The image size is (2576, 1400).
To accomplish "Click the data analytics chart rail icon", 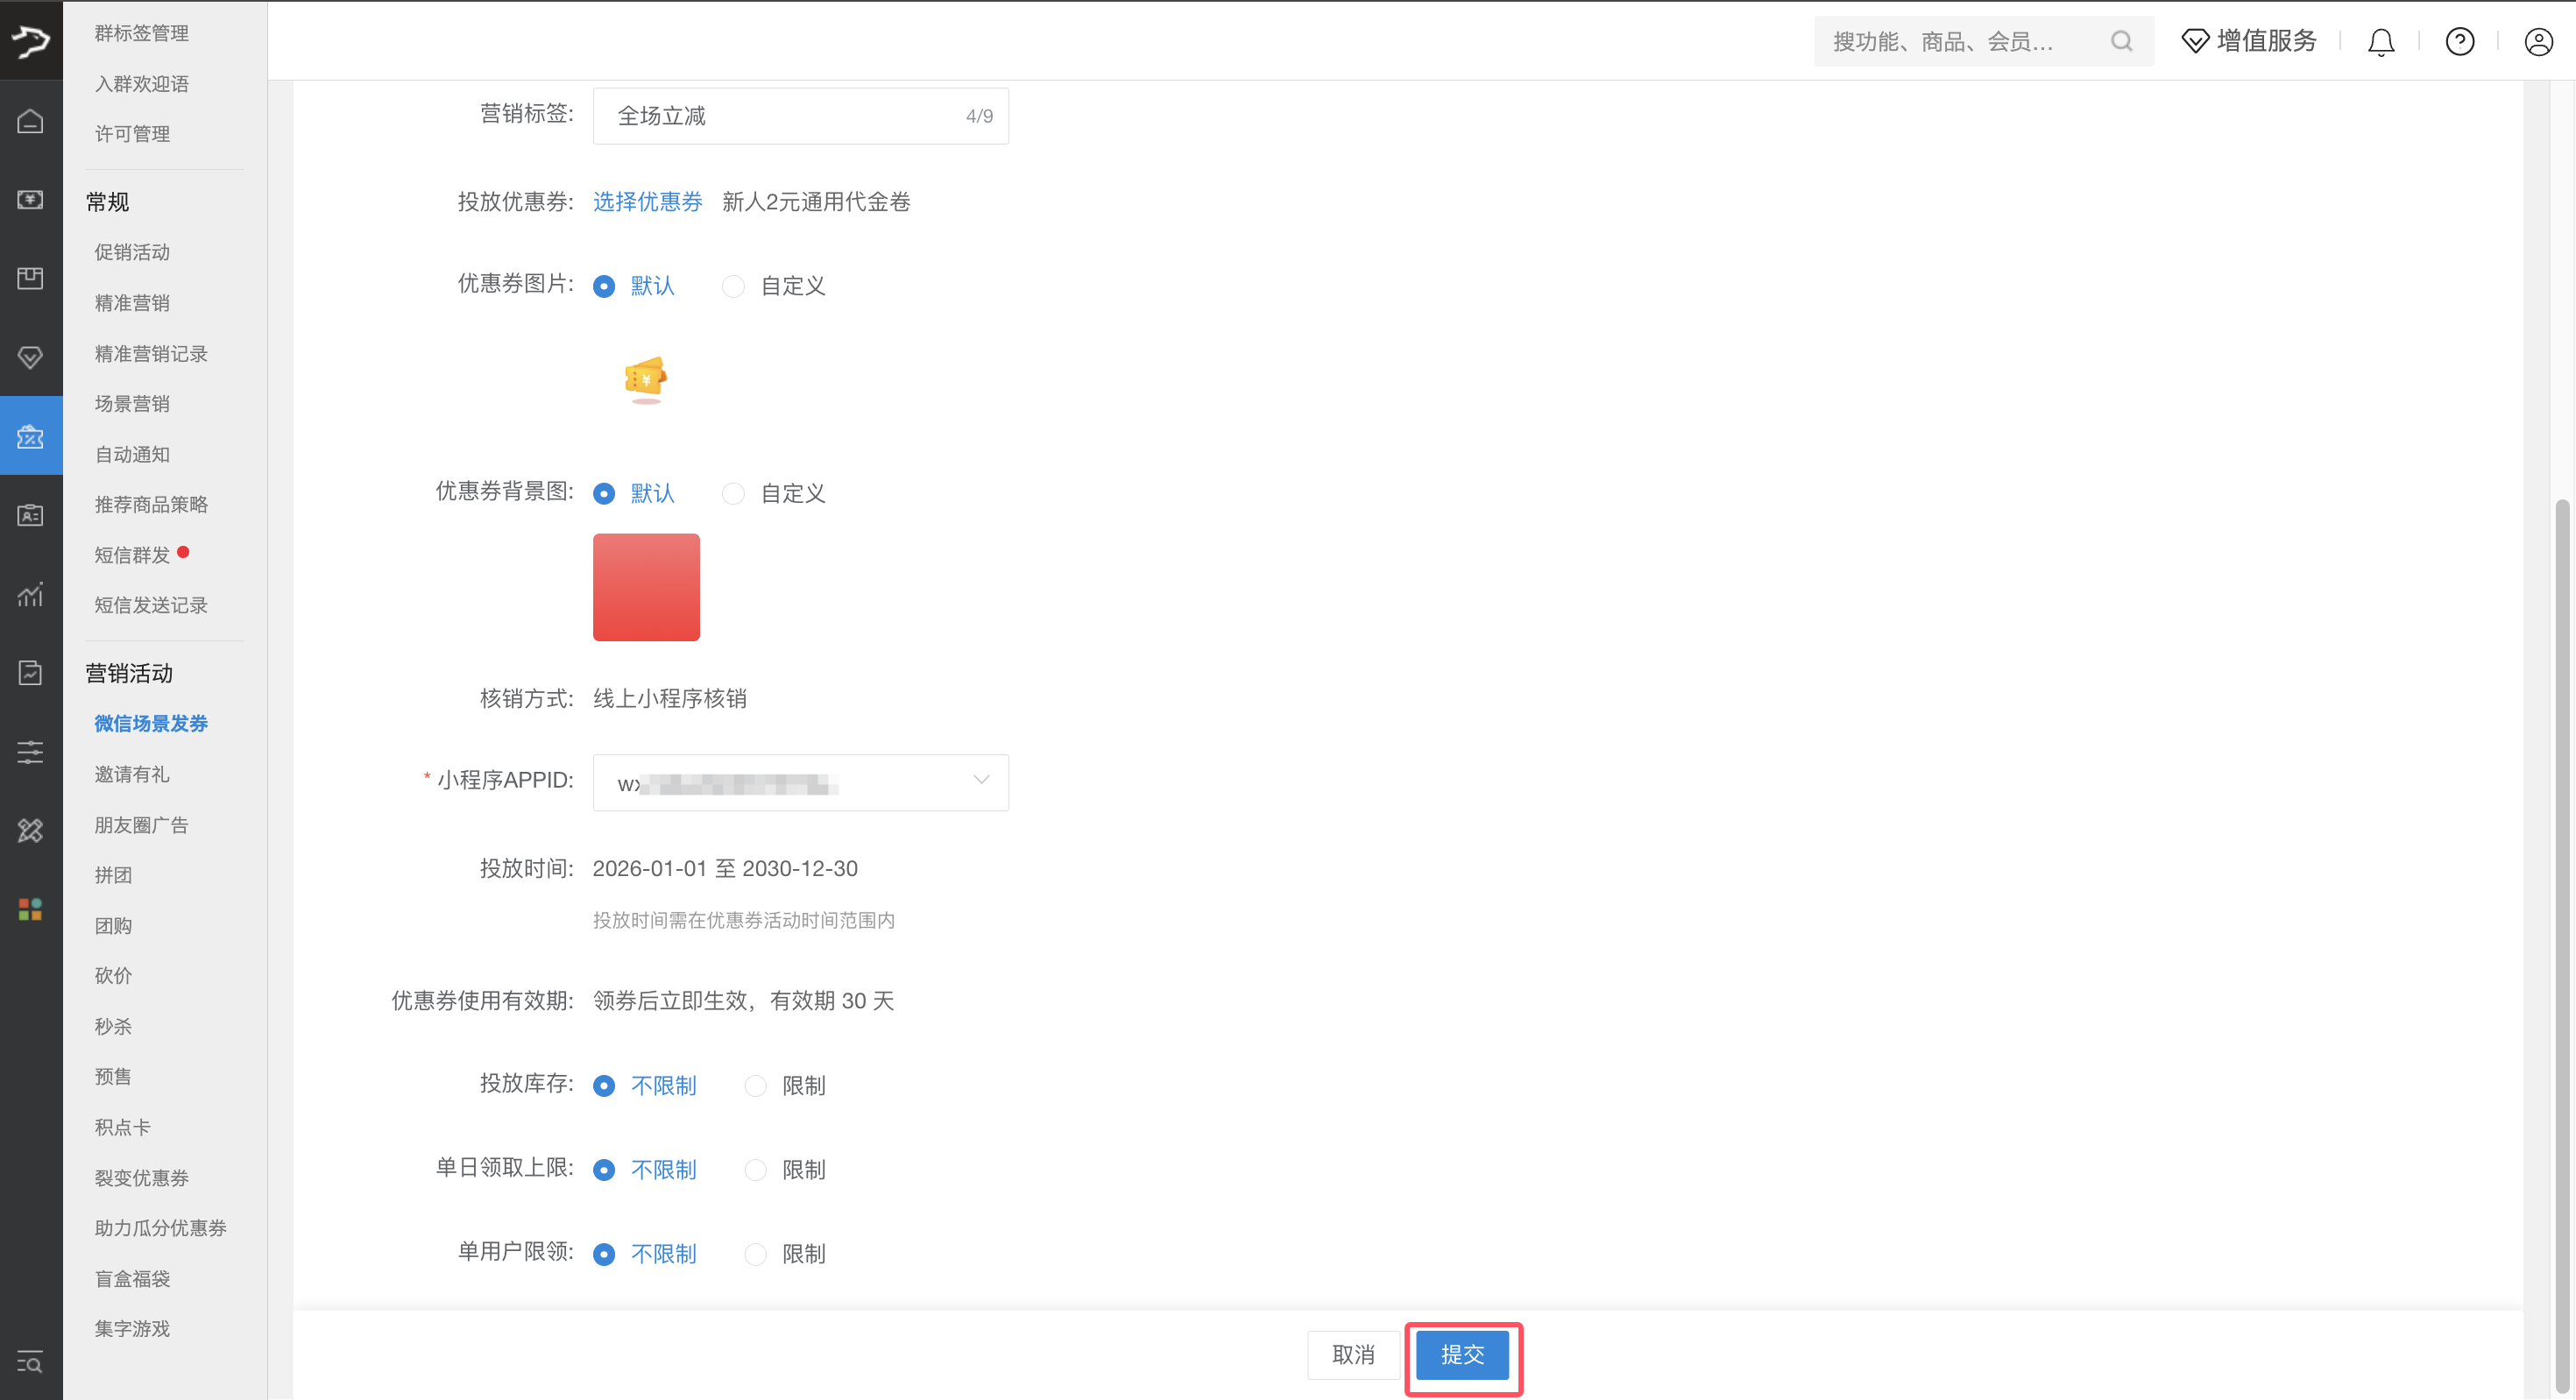I will pyautogui.click(x=30, y=594).
